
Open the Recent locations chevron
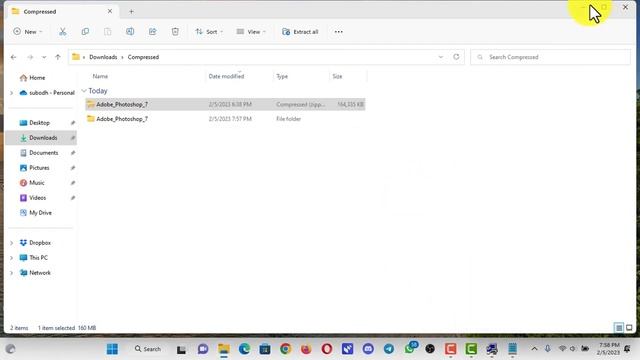click(44, 57)
